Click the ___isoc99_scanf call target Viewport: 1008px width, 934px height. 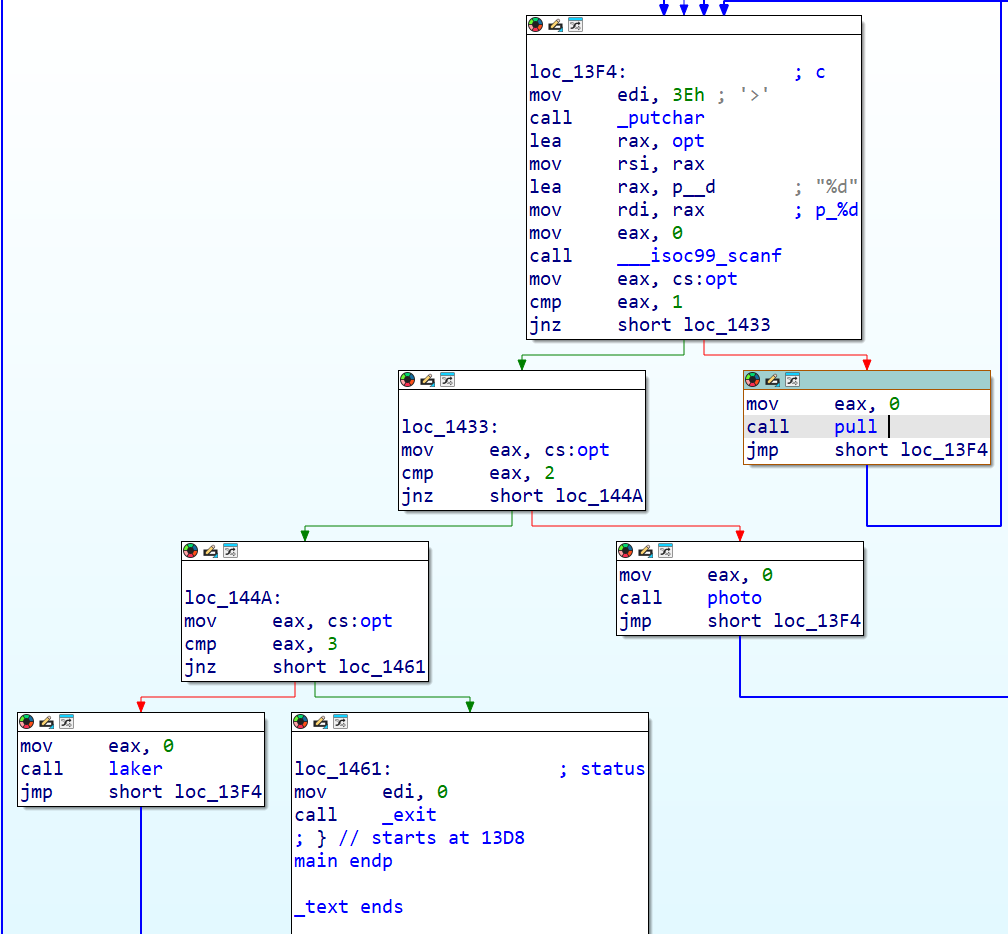(699, 256)
